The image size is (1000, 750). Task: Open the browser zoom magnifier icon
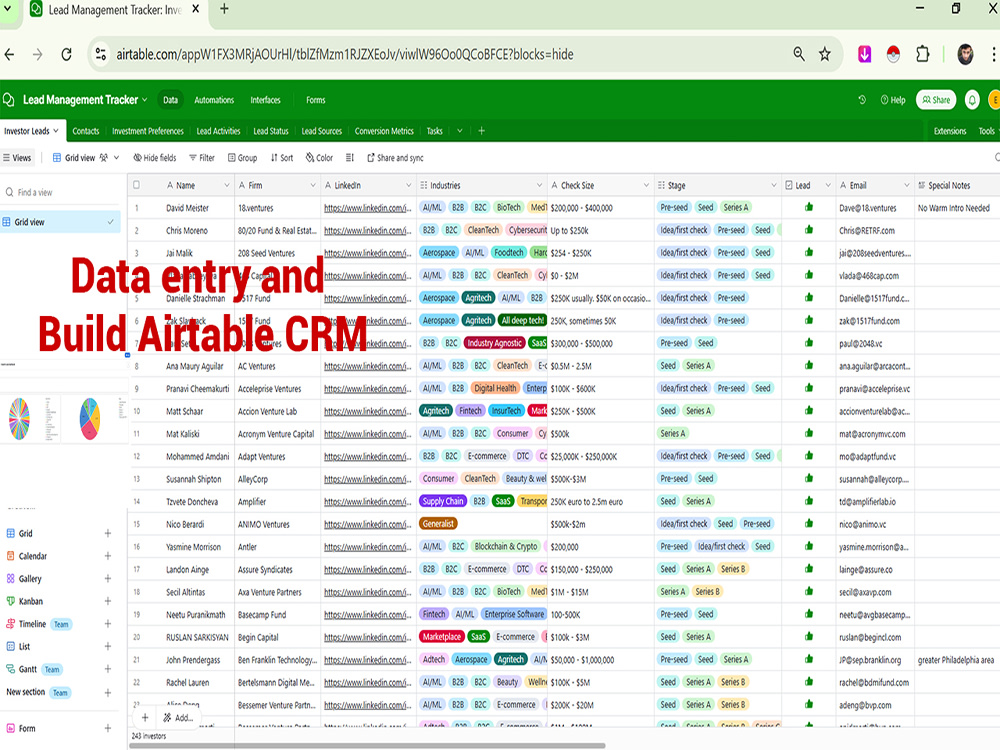tap(798, 54)
